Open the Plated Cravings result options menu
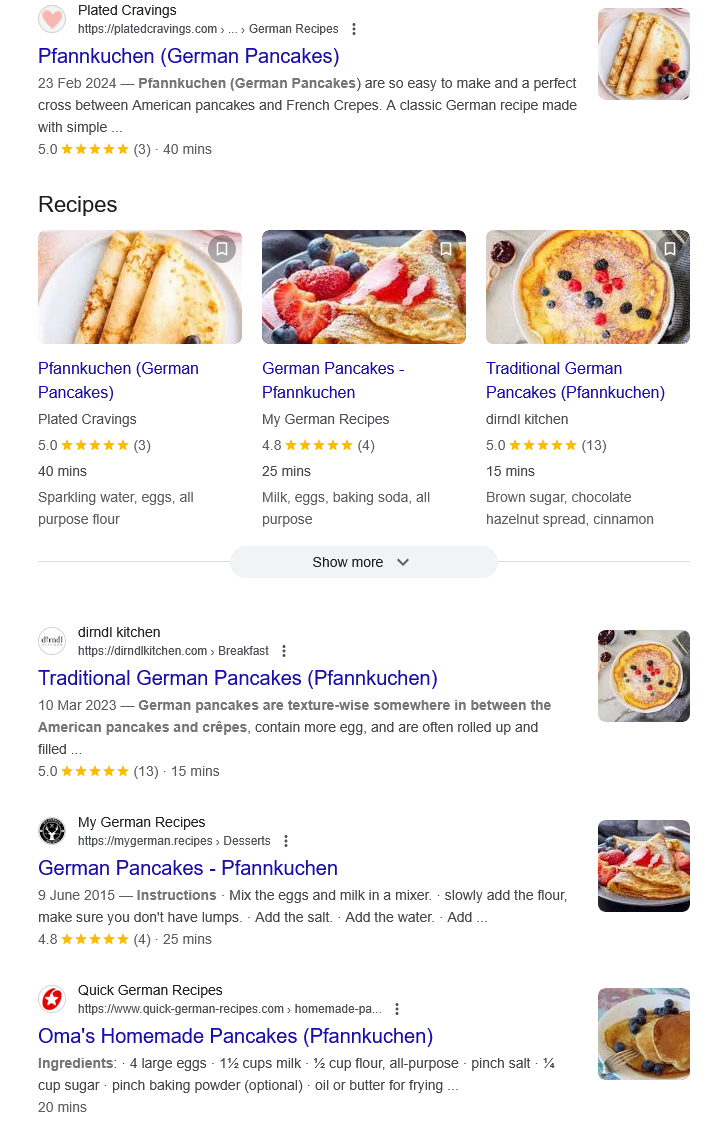 click(x=353, y=29)
